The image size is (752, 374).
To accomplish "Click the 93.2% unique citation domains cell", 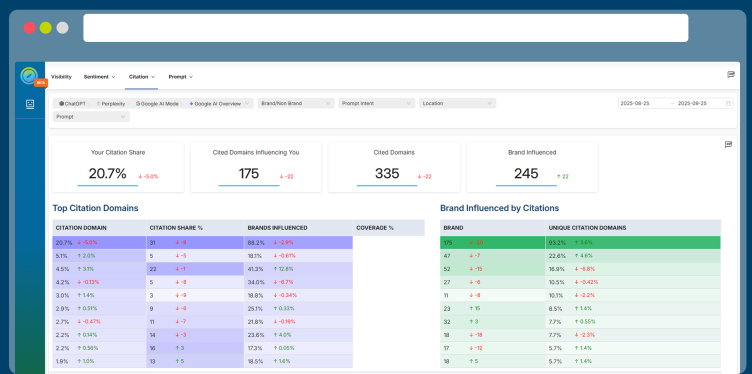I will [x=633, y=243].
